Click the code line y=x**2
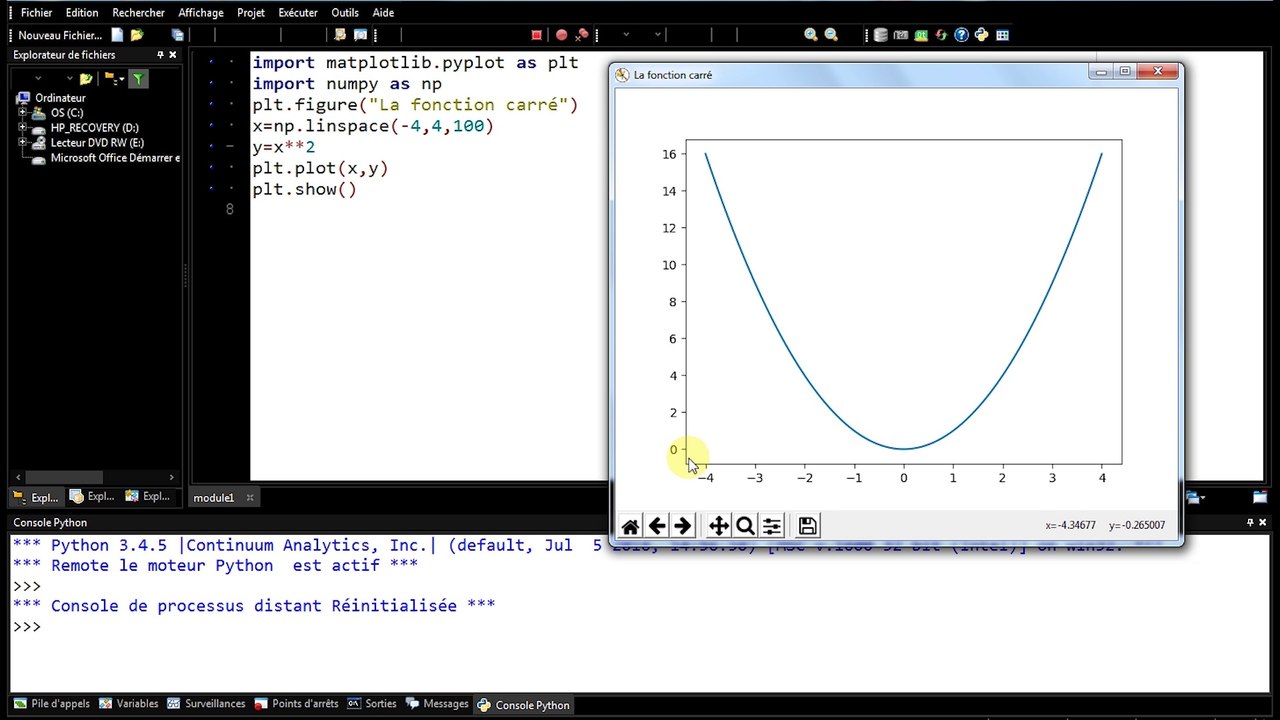 point(283,147)
